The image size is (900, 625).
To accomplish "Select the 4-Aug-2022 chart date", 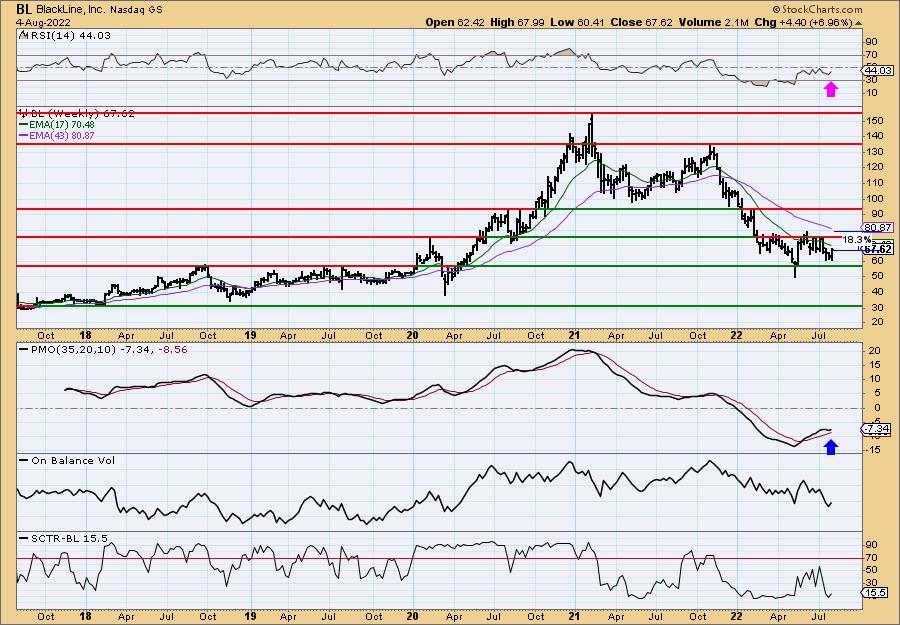I will (44, 22).
